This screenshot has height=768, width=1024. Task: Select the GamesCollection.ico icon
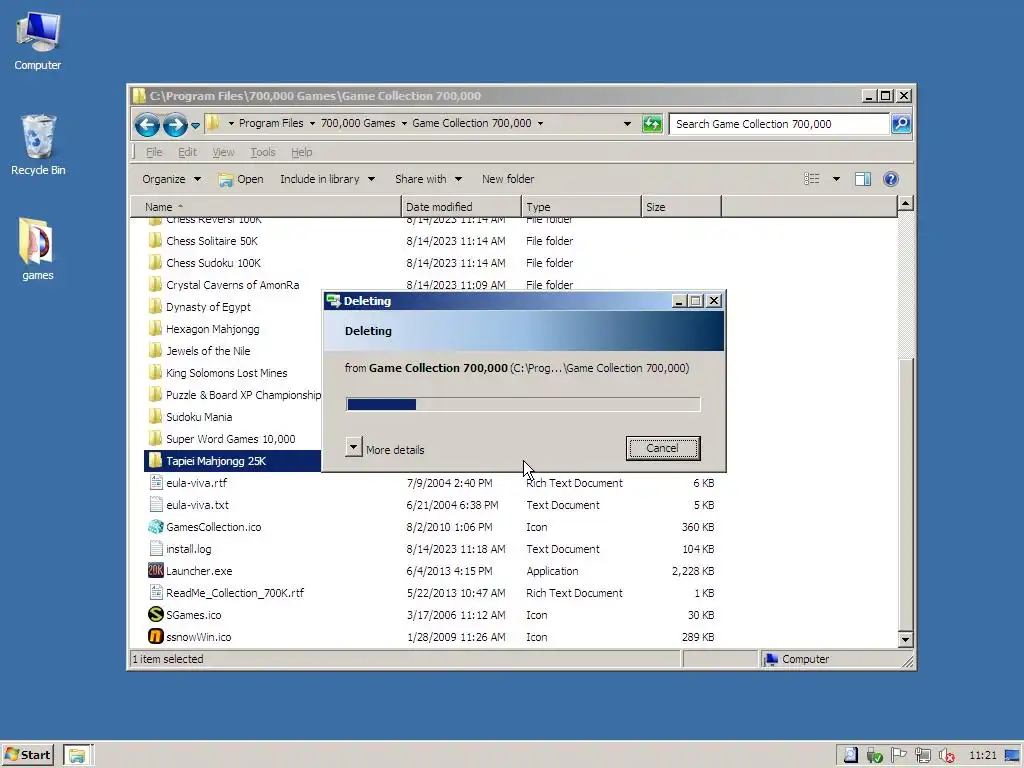click(x=155, y=527)
